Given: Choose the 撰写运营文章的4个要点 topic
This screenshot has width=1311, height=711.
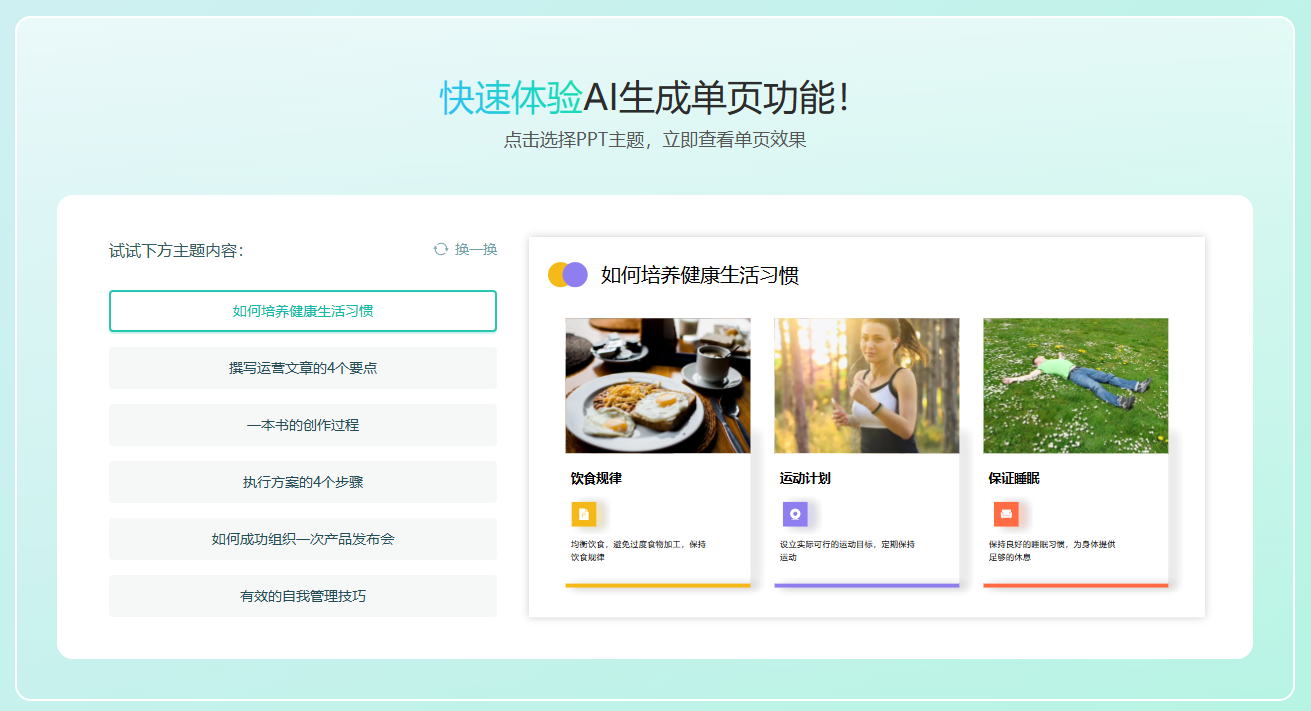Looking at the screenshot, I should (303, 368).
